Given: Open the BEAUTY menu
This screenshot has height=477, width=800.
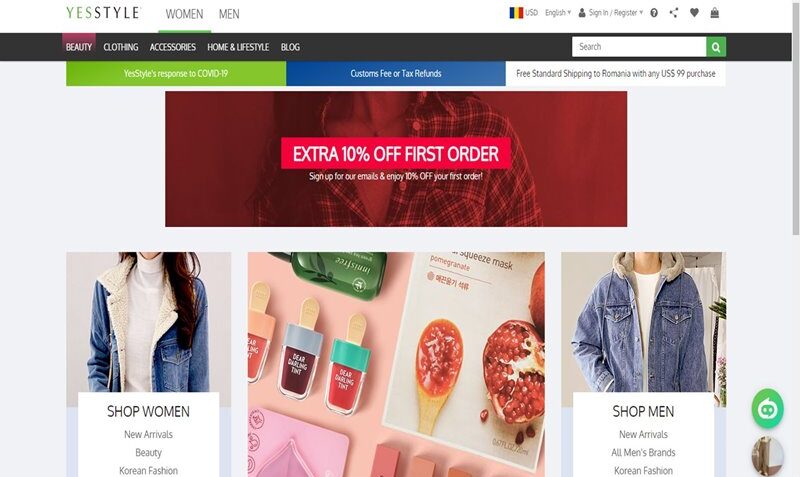Looking at the screenshot, I should pos(79,47).
